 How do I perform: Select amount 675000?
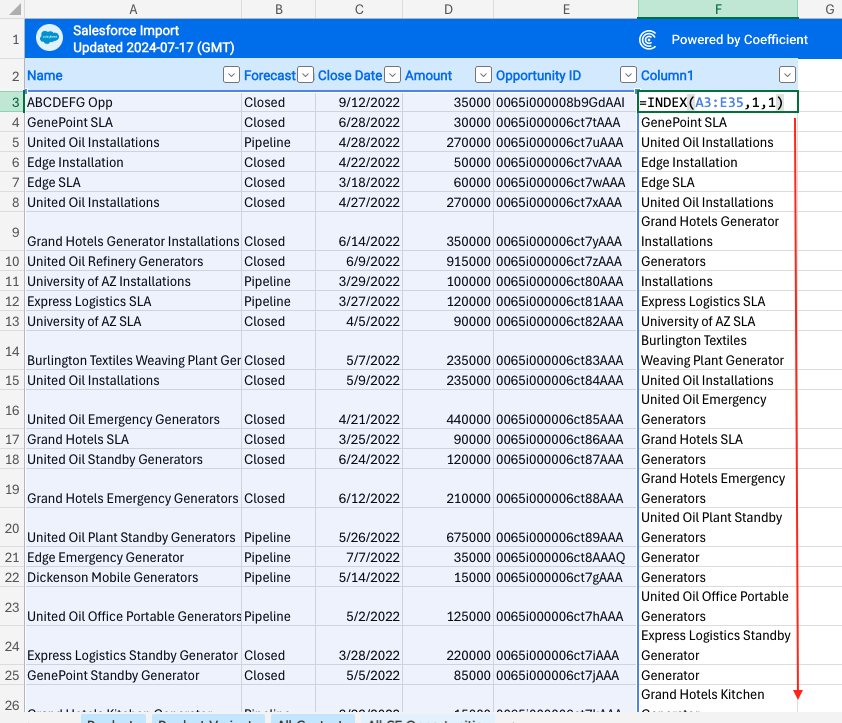448,528
